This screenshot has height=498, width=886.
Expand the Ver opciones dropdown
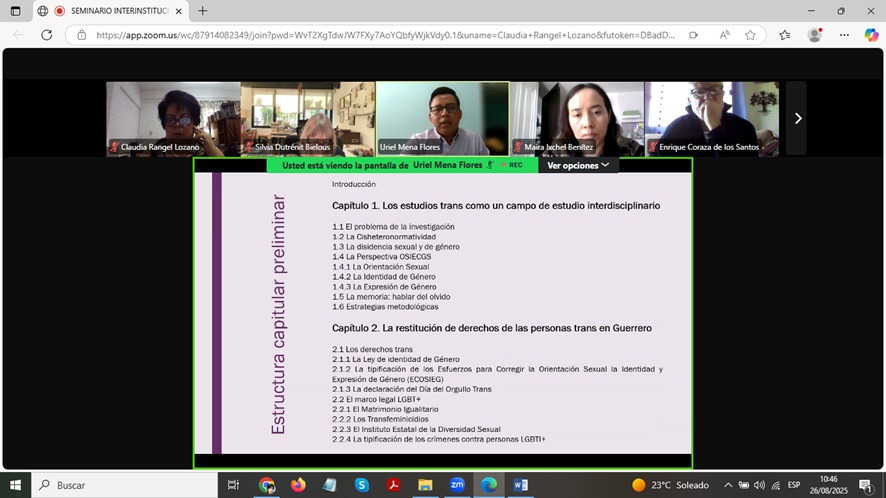pyautogui.click(x=578, y=165)
